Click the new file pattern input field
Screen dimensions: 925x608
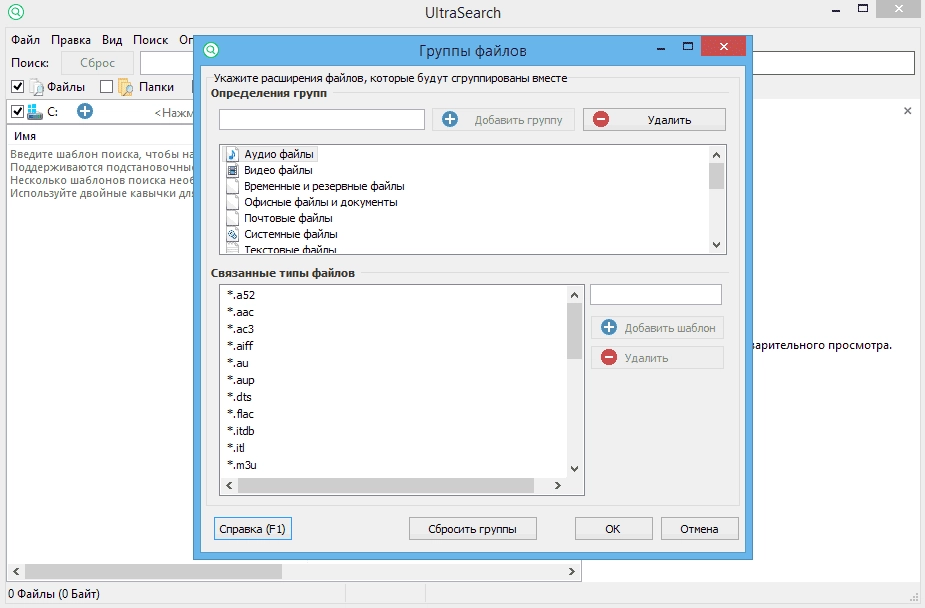(x=655, y=294)
